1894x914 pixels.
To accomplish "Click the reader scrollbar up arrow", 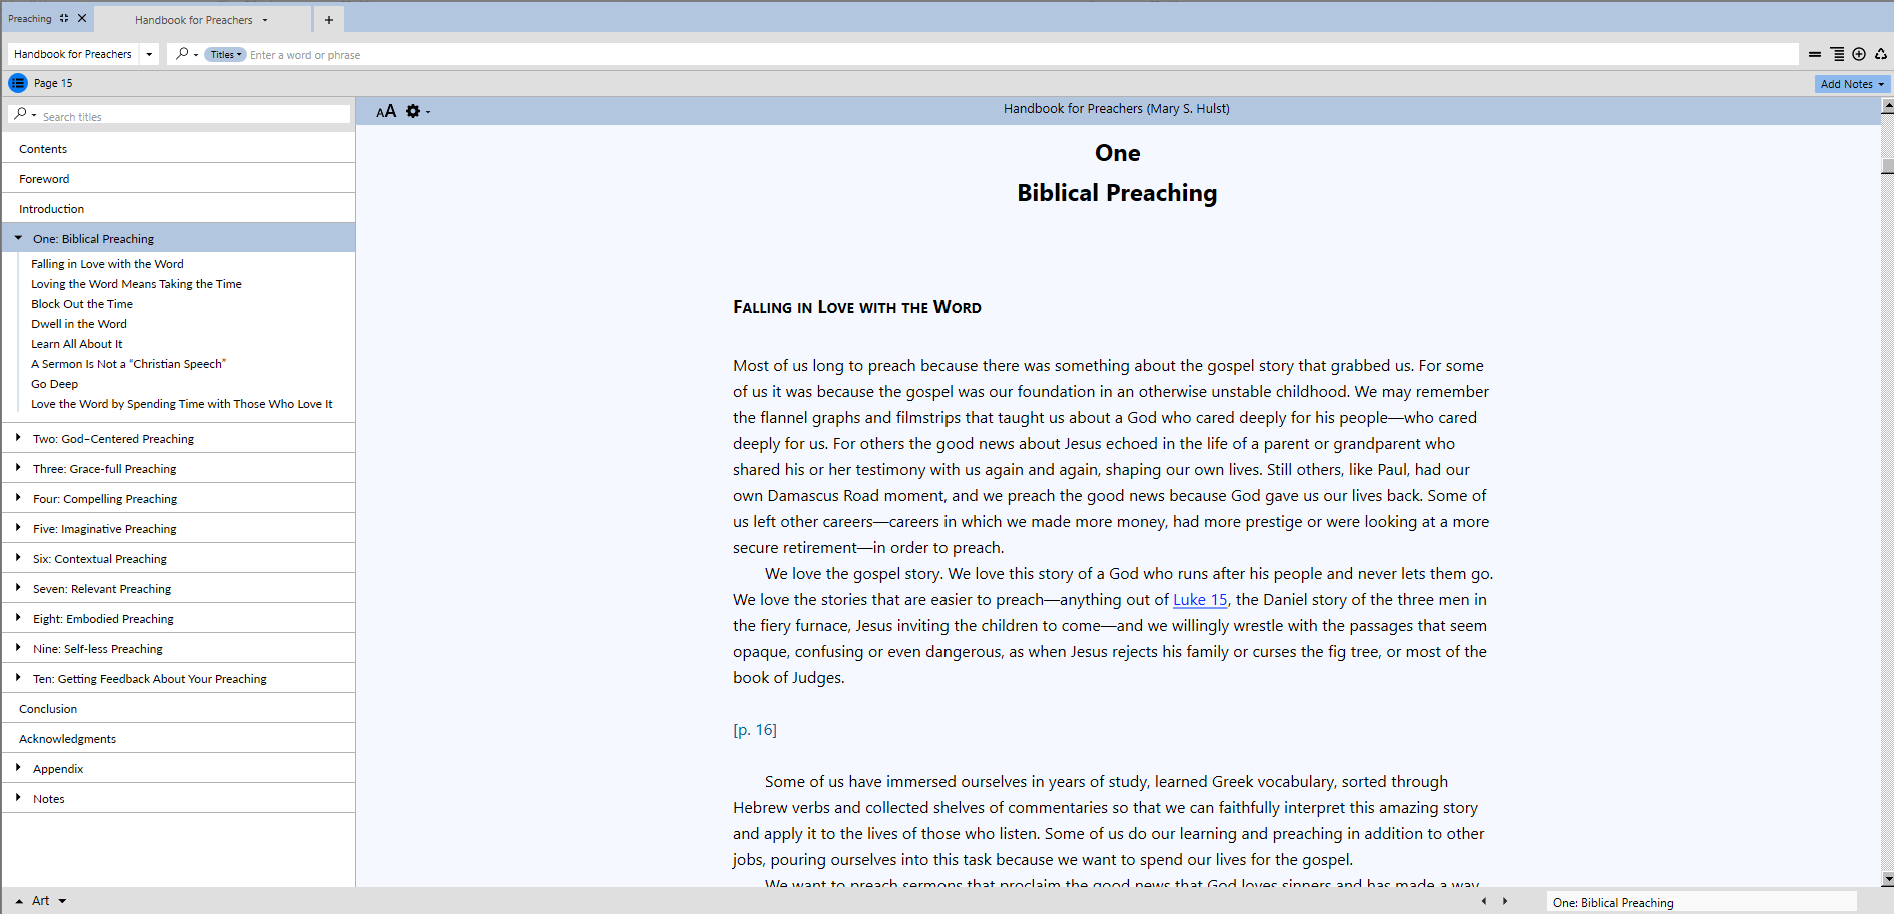I will click(1887, 105).
